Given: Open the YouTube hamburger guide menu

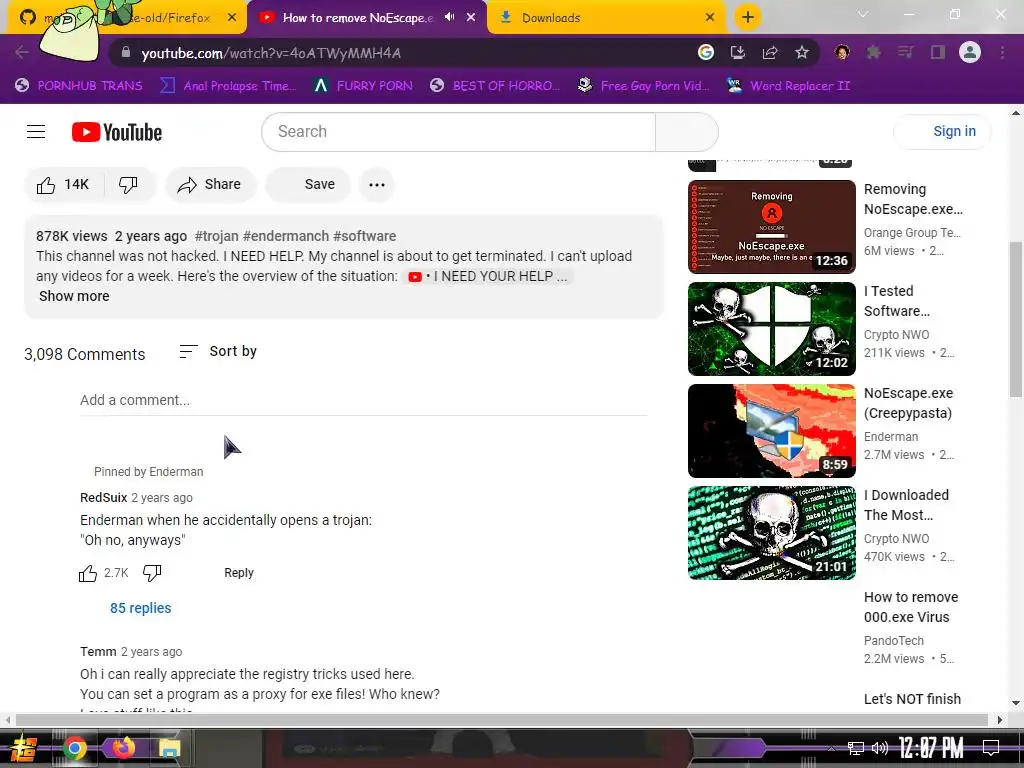Looking at the screenshot, I should 36,132.
